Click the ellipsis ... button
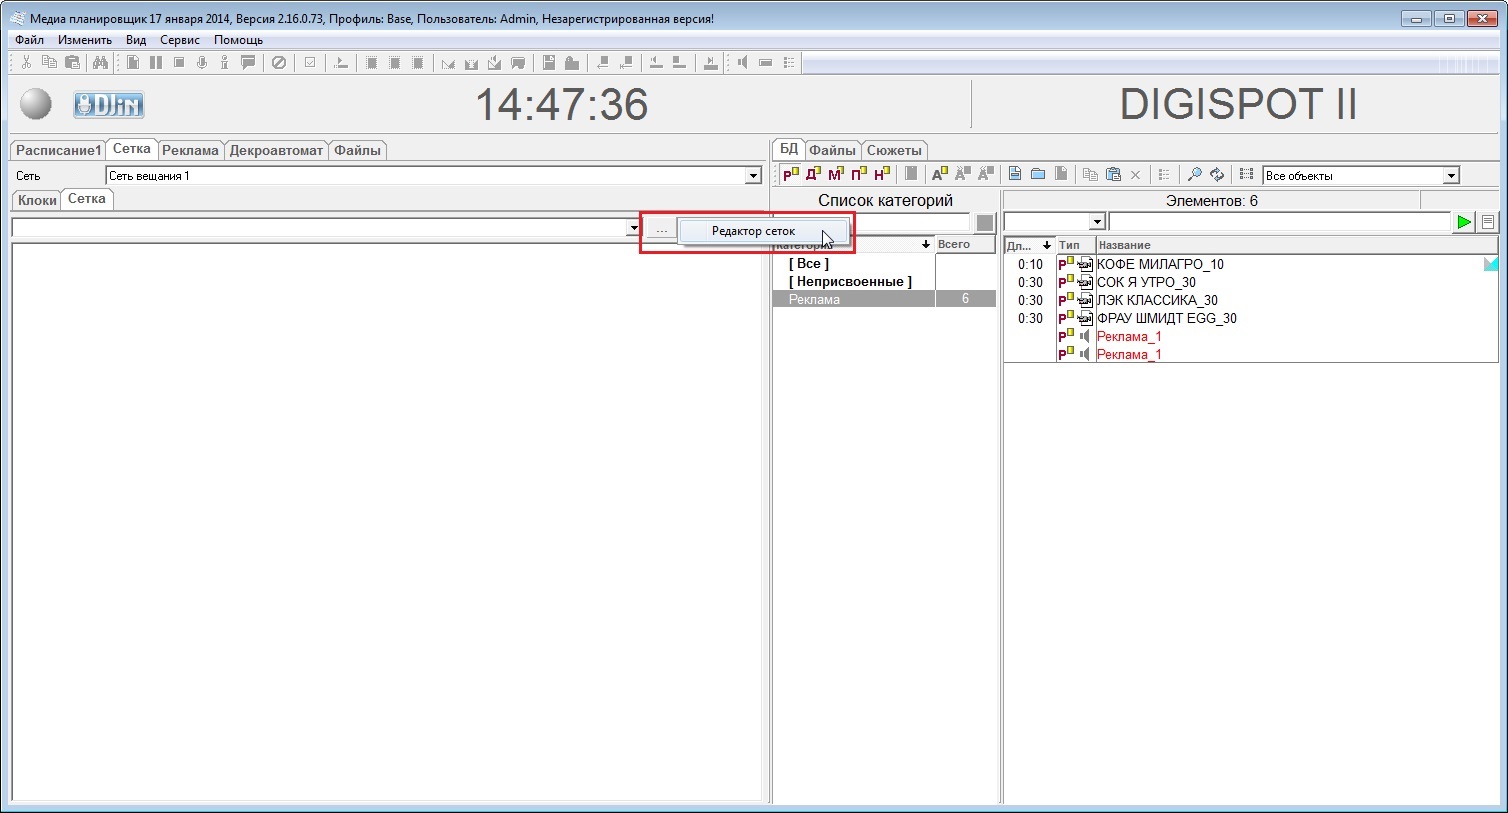Image resolution: width=1508 pixels, height=813 pixels. (661, 230)
